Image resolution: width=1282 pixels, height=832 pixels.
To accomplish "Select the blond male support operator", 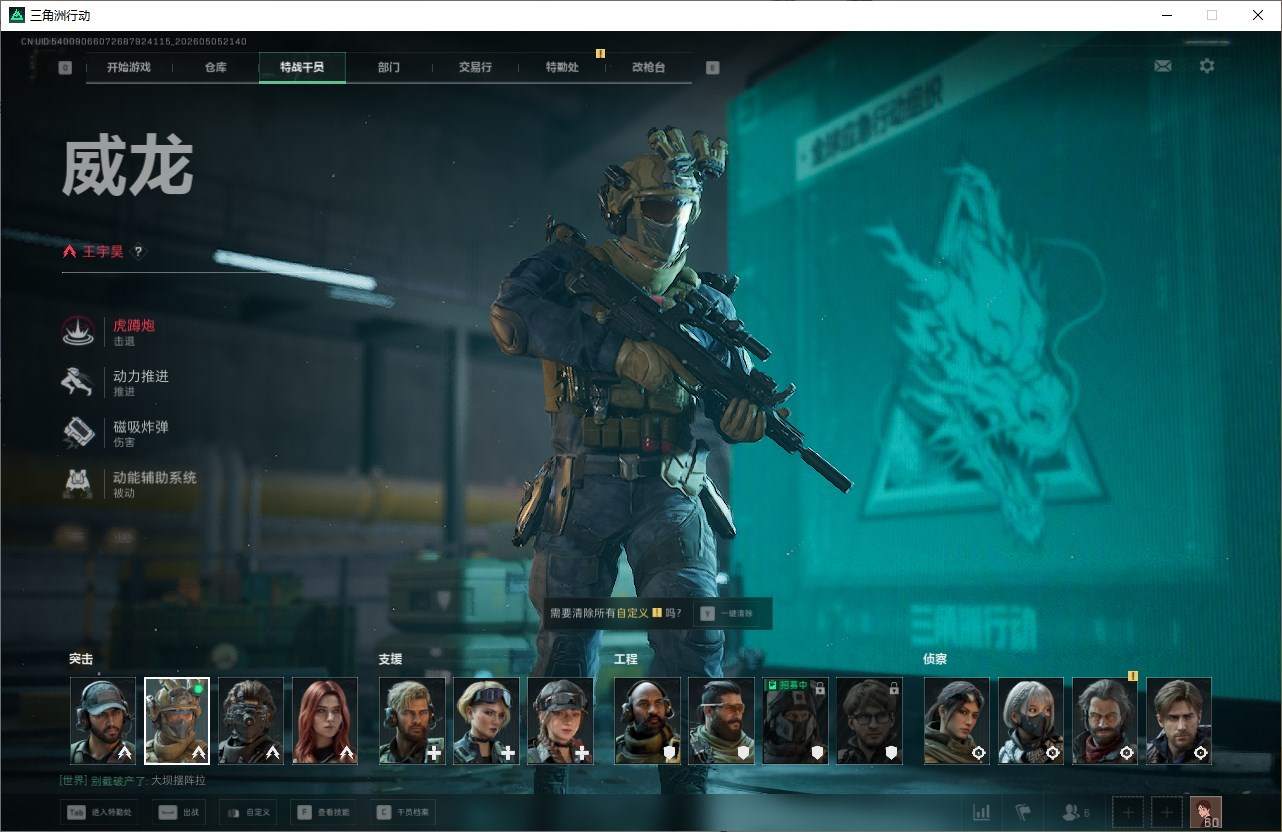I will pyautogui.click(x=412, y=721).
